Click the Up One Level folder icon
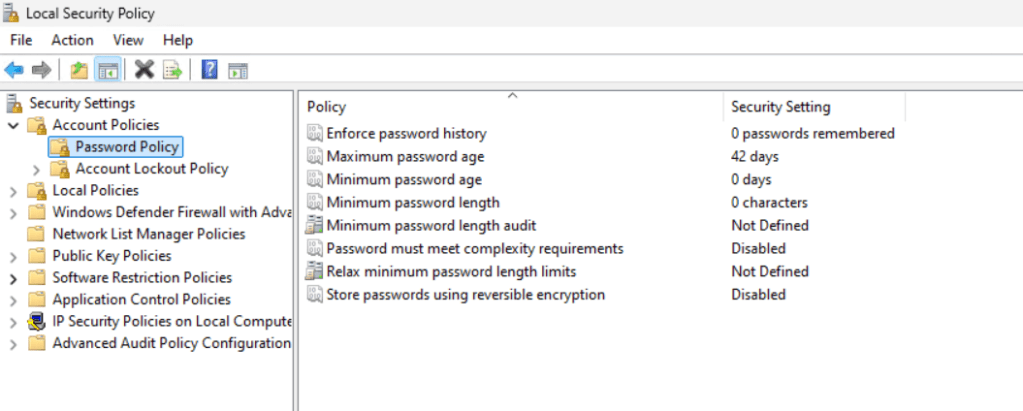 (79, 70)
